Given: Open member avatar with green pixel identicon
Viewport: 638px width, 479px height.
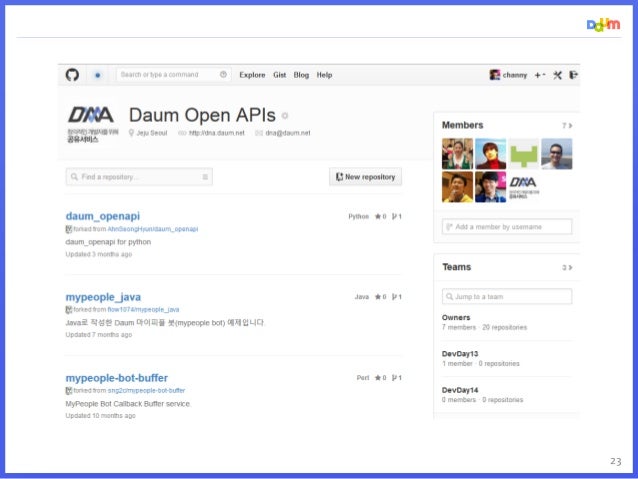Looking at the screenshot, I should tap(524, 154).
